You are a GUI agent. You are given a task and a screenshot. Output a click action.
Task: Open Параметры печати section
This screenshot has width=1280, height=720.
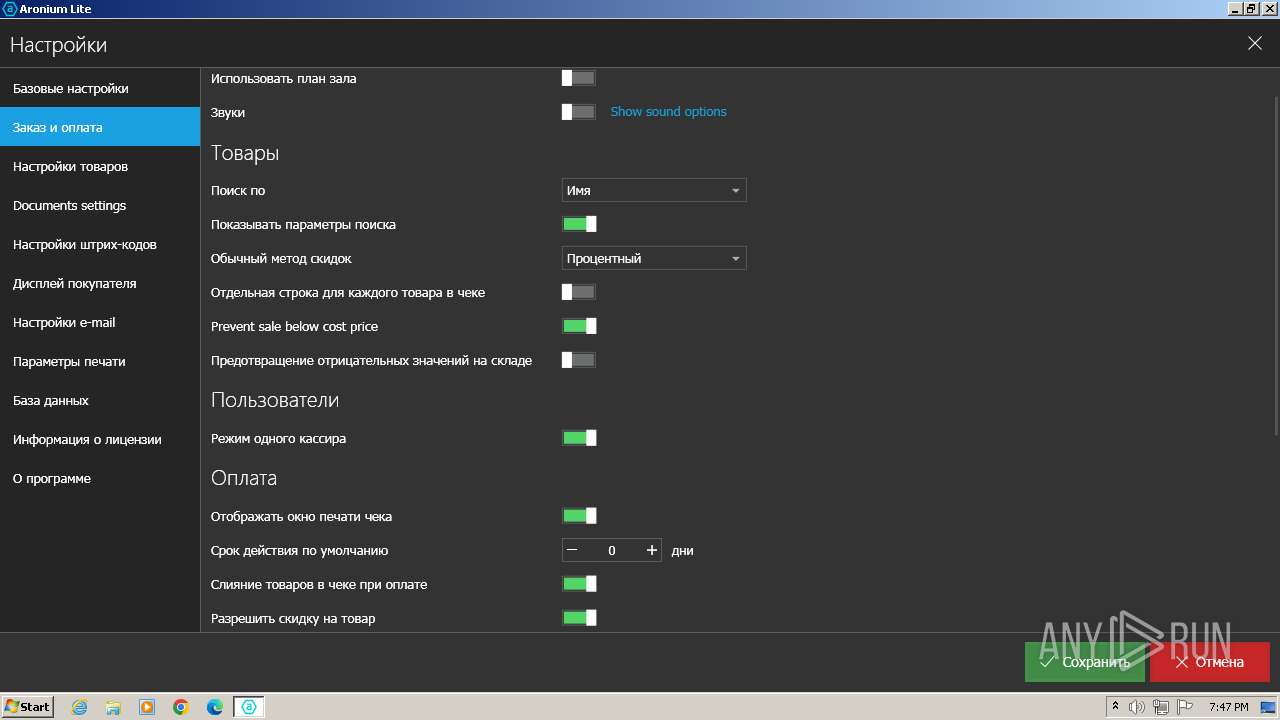[100, 361]
